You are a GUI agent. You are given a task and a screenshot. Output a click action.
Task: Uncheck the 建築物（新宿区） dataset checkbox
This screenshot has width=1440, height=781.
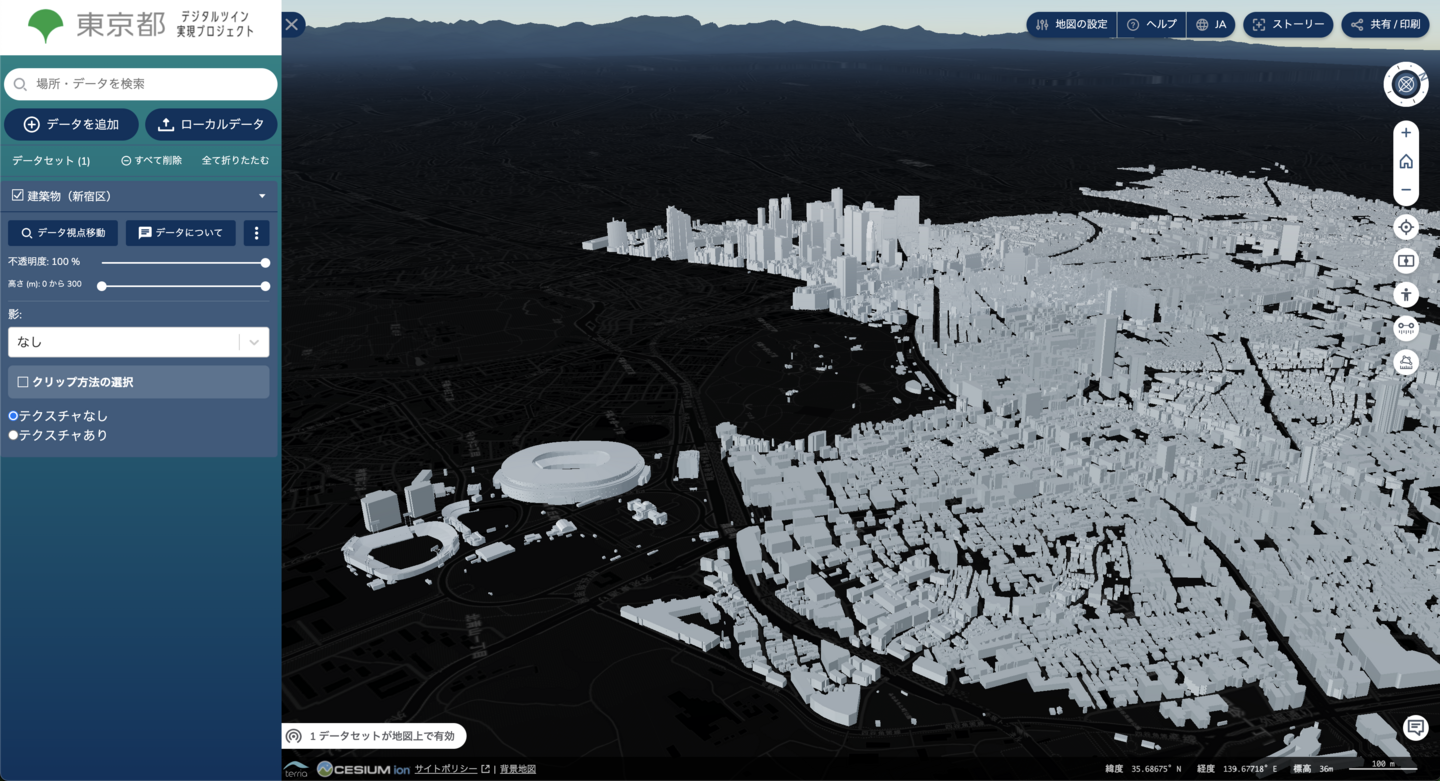point(17,196)
